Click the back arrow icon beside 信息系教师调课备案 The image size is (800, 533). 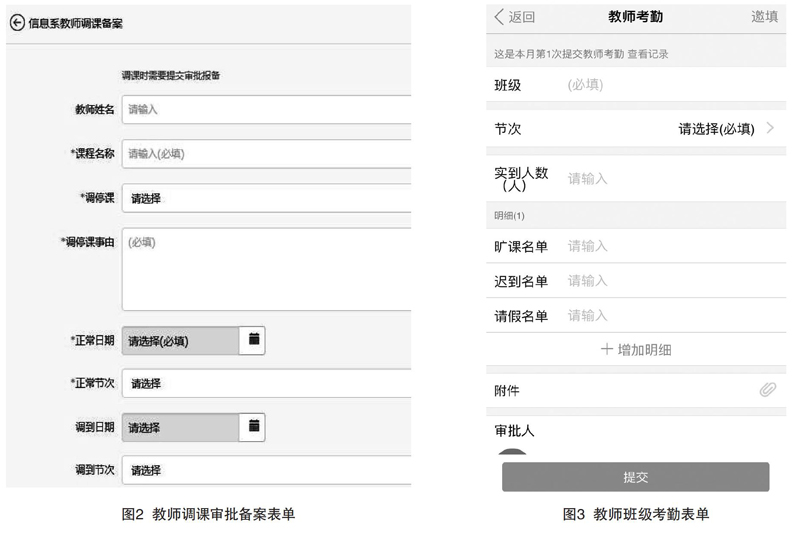[17, 23]
